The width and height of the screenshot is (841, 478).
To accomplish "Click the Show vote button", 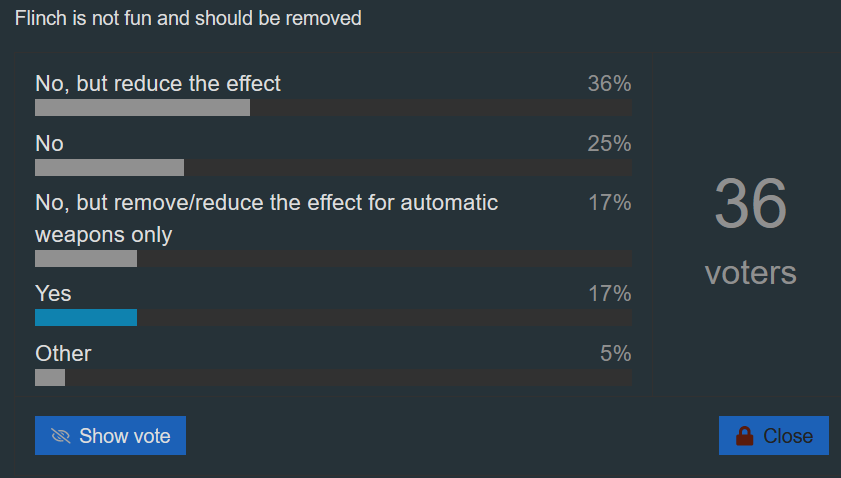I will click(x=110, y=436).
